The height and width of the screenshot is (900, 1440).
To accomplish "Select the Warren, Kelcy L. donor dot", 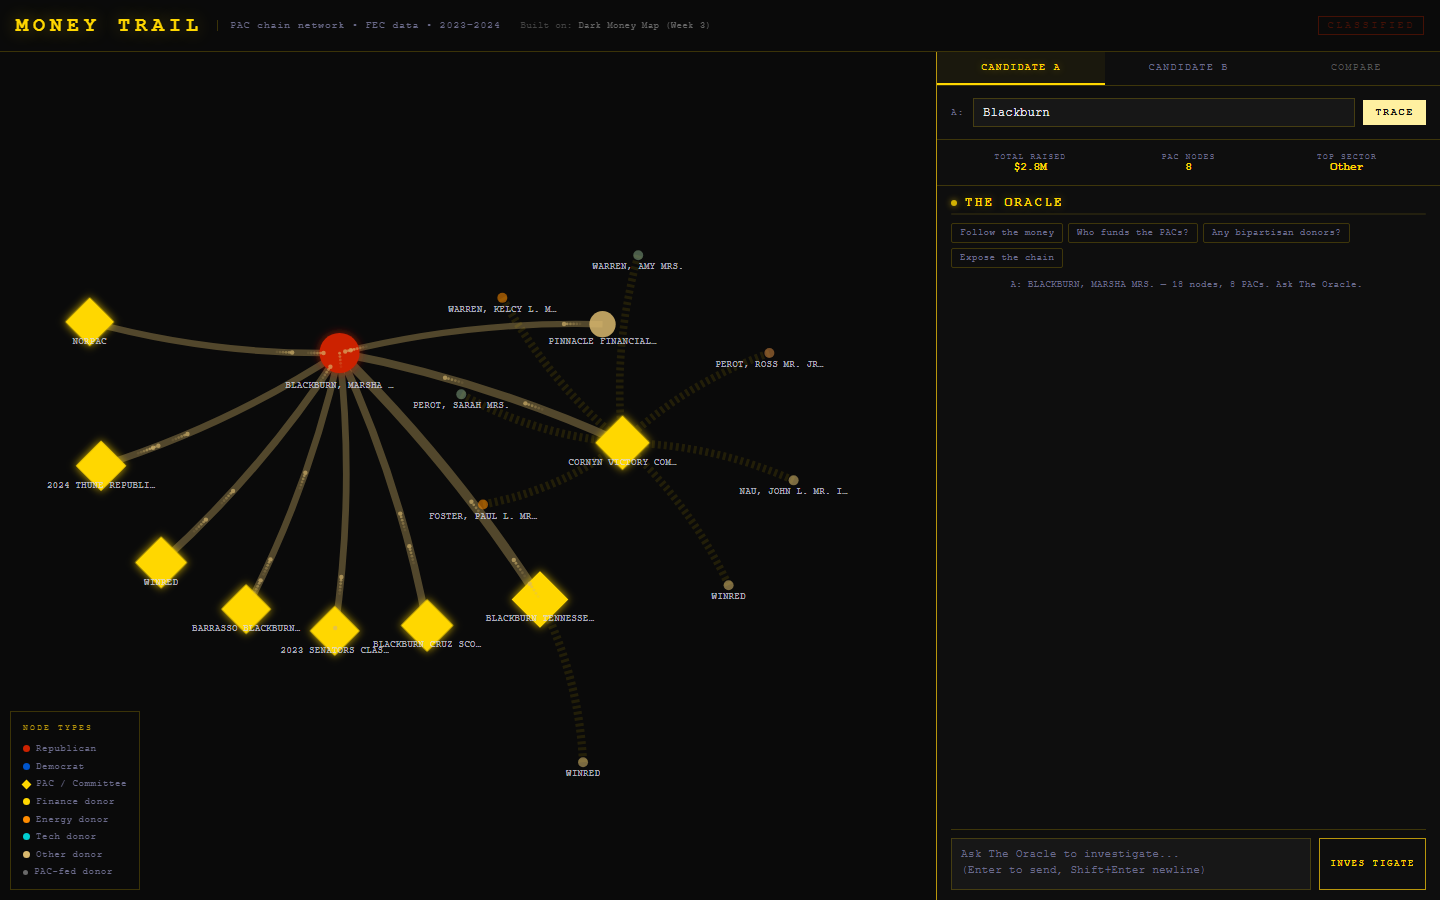I will click(502, 298).
